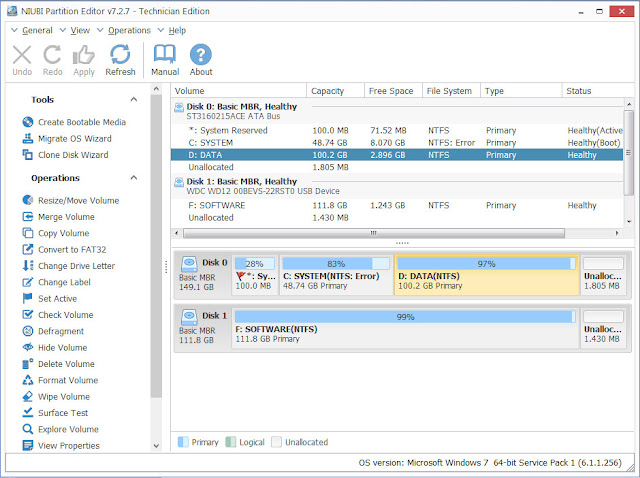
Task: Select Disk 1 header row in list
Action: 397,186
